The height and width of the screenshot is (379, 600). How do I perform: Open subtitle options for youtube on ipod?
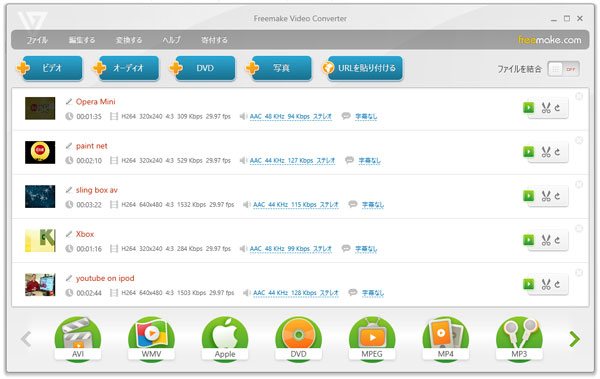coord(373,293)
